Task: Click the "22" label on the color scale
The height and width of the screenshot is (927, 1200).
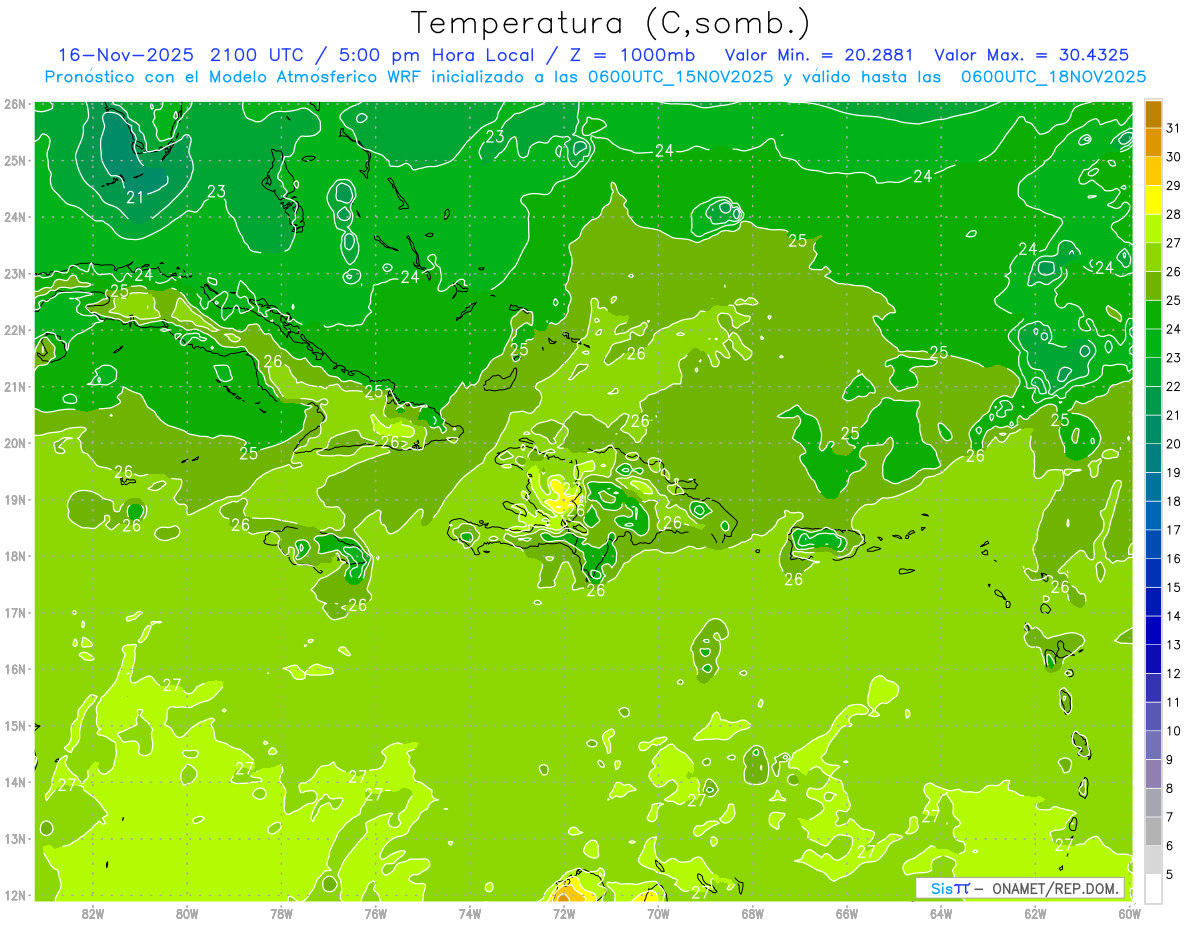Action: [x=1174, y=386]
